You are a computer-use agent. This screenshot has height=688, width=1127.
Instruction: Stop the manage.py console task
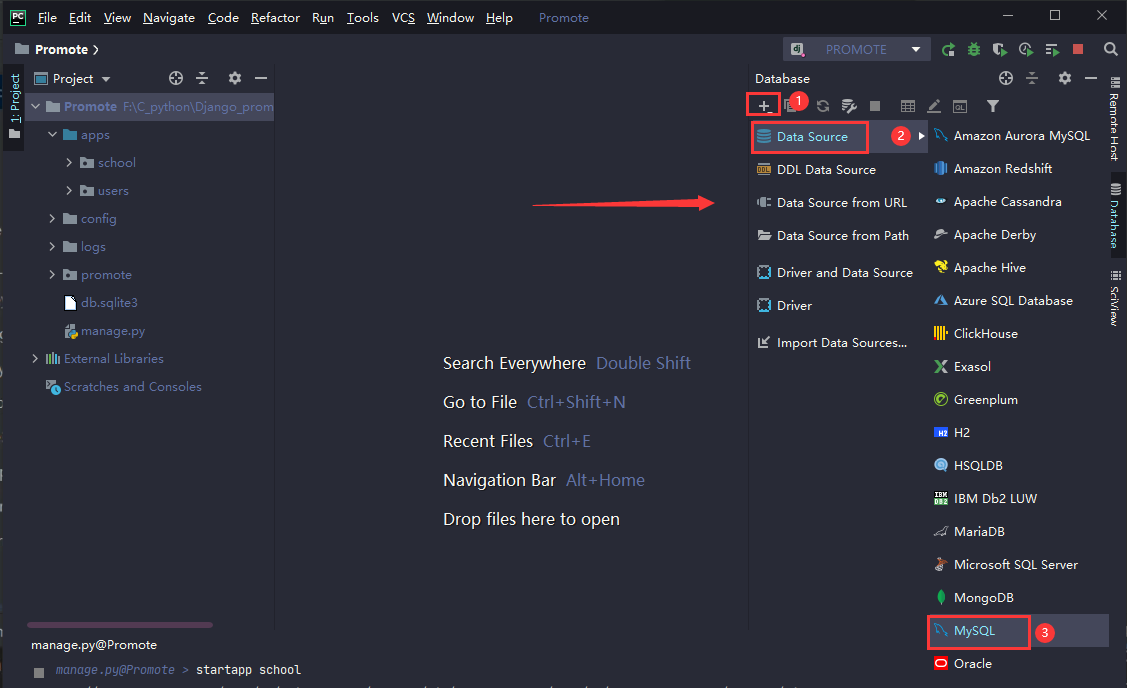click(39, 673)
